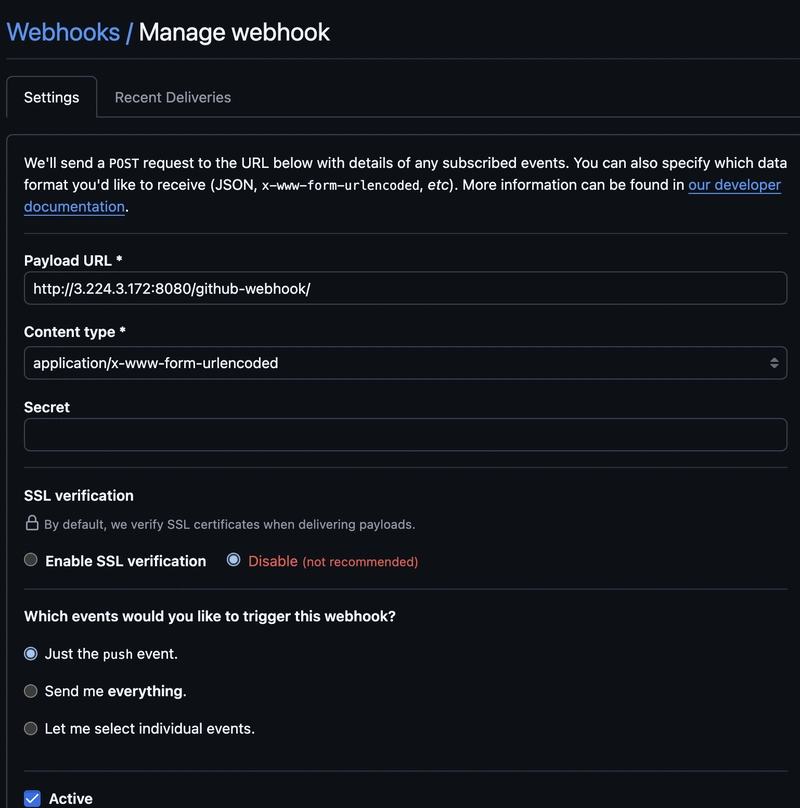Choose the Disable (not recommended) radio option
800x808 pixels.
(x=234, y=560)
